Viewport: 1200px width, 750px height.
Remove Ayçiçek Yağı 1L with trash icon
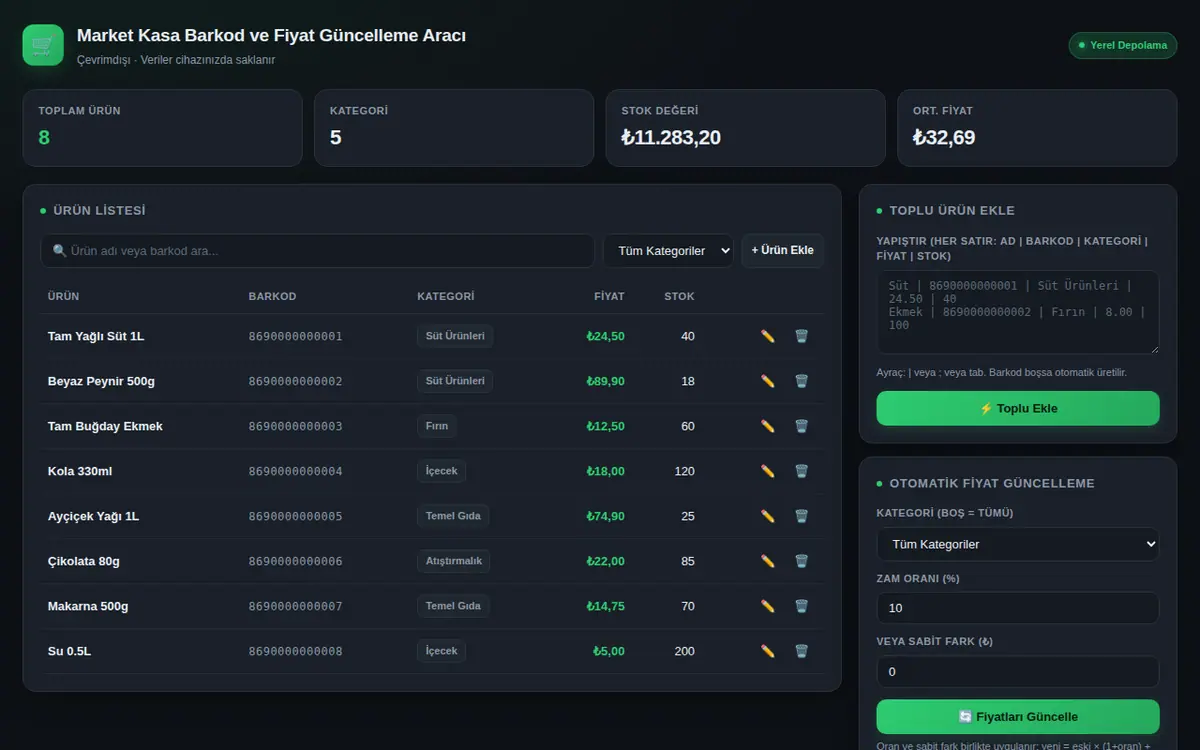[x=801, y=516]
